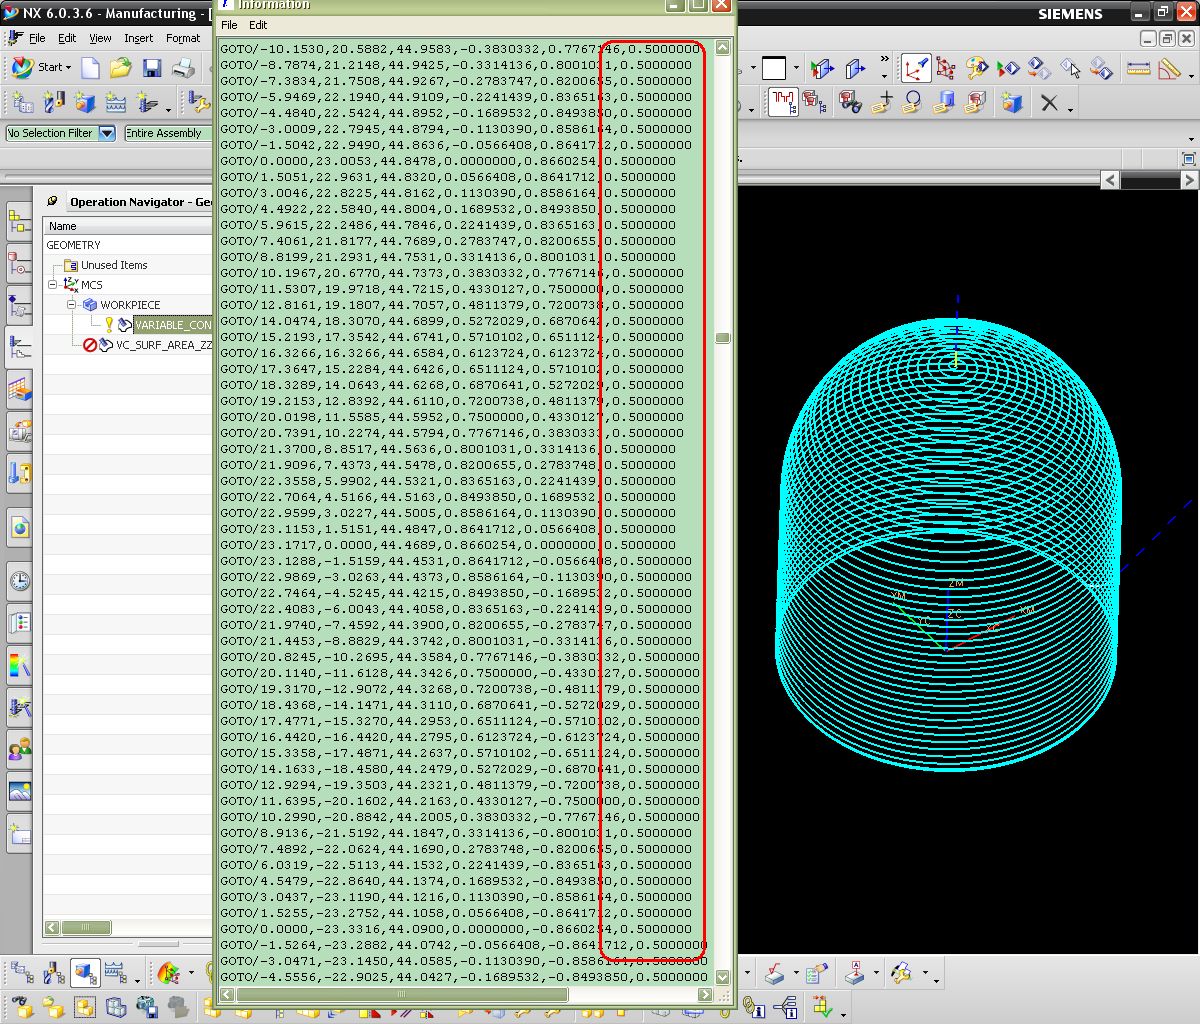Click the Create Tool icon
The image size is (1200, 1024).
point(54,103)
